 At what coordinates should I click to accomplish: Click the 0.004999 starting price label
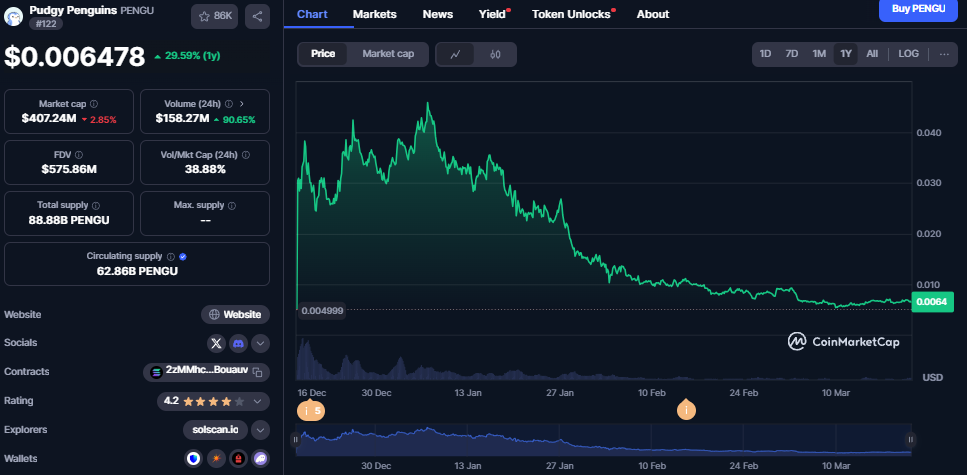(322, 311)
